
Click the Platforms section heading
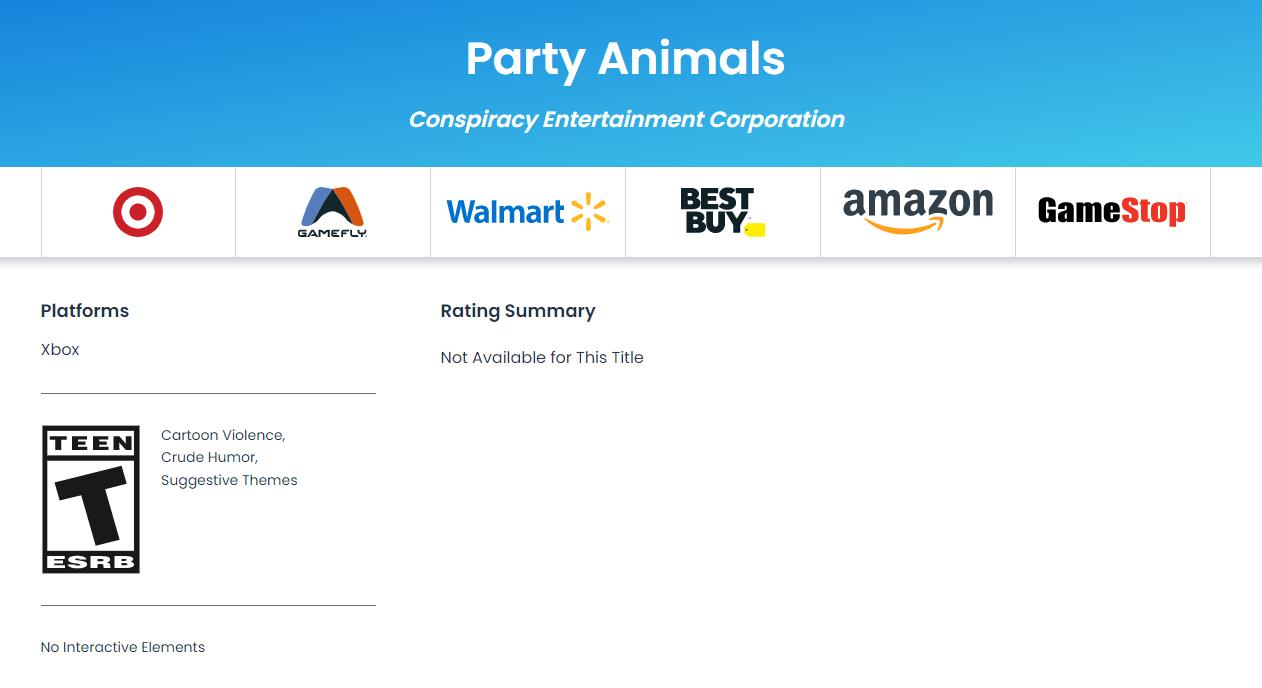coord(84,311)
